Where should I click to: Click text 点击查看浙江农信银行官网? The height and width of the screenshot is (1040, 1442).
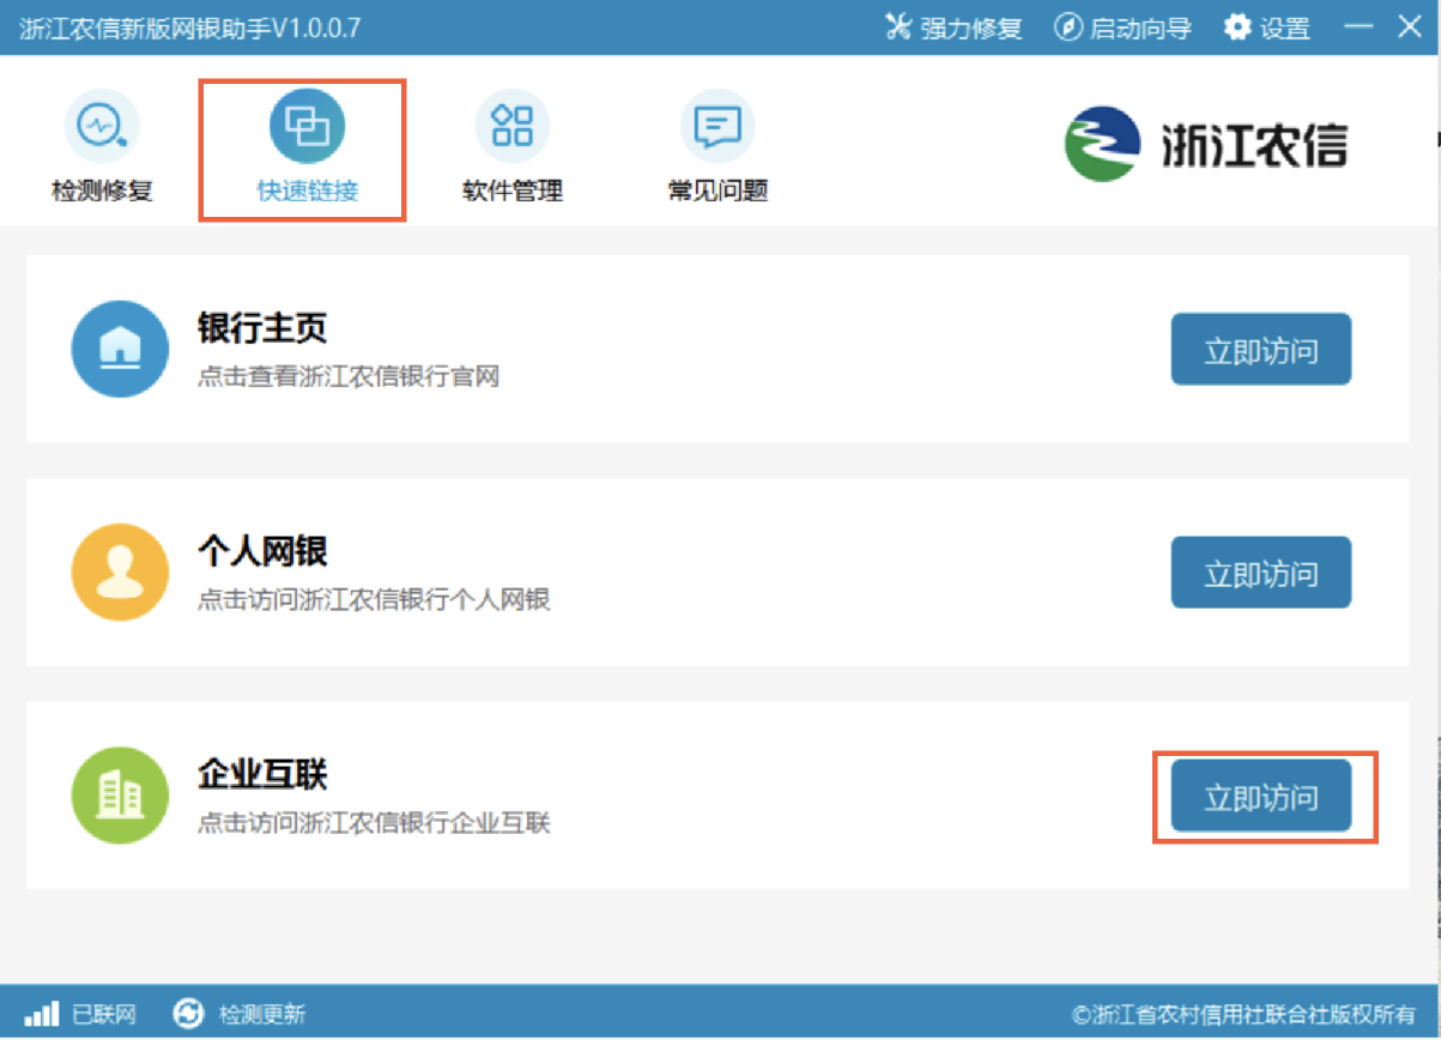[348, 376]
